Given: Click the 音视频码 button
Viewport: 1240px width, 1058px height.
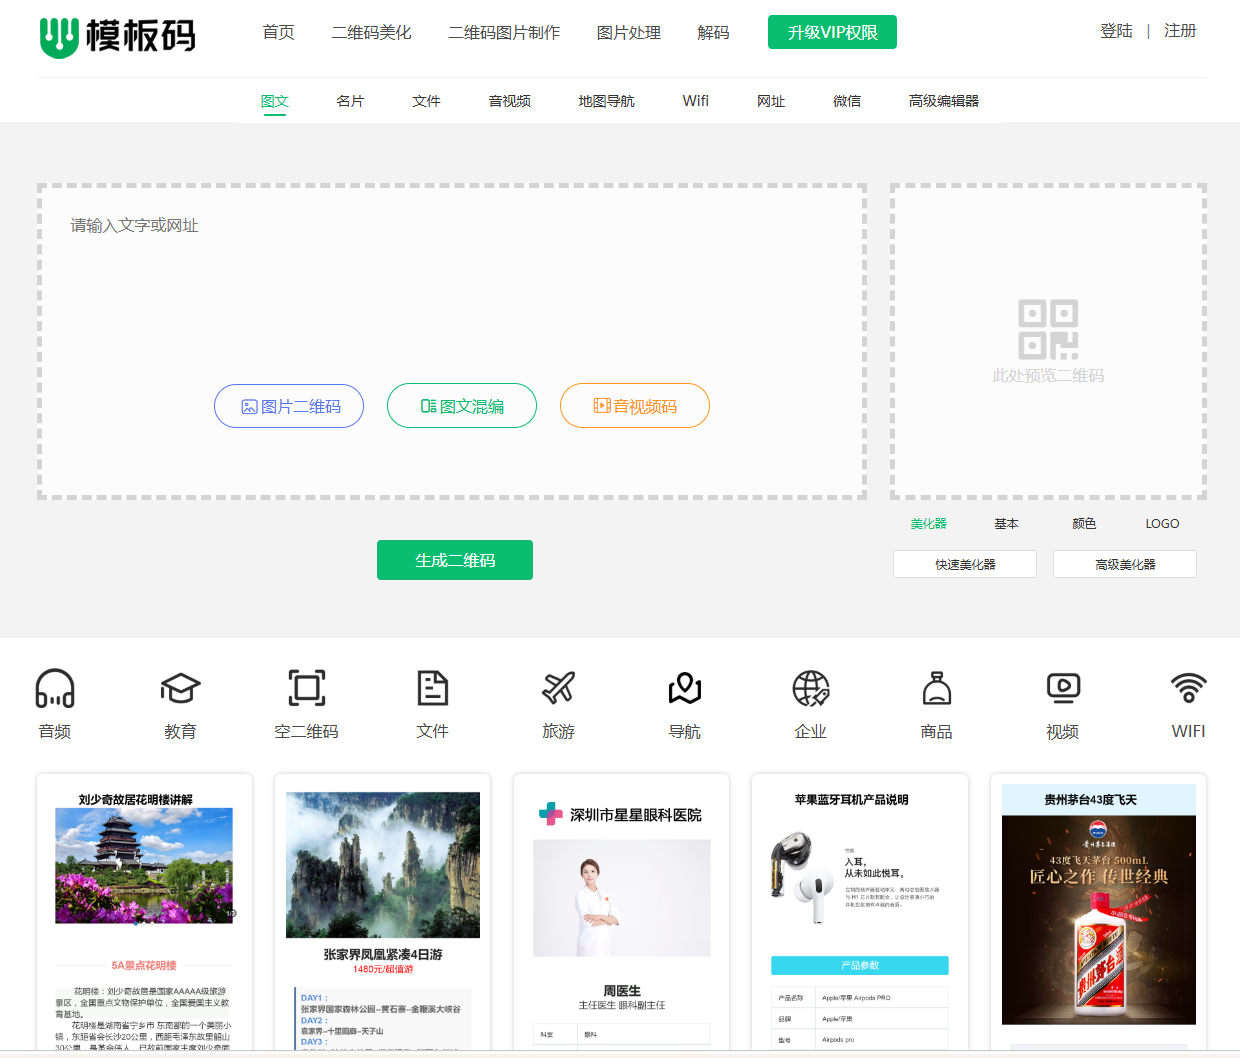Looking at the screenshot, I should [x=635, y=406].
